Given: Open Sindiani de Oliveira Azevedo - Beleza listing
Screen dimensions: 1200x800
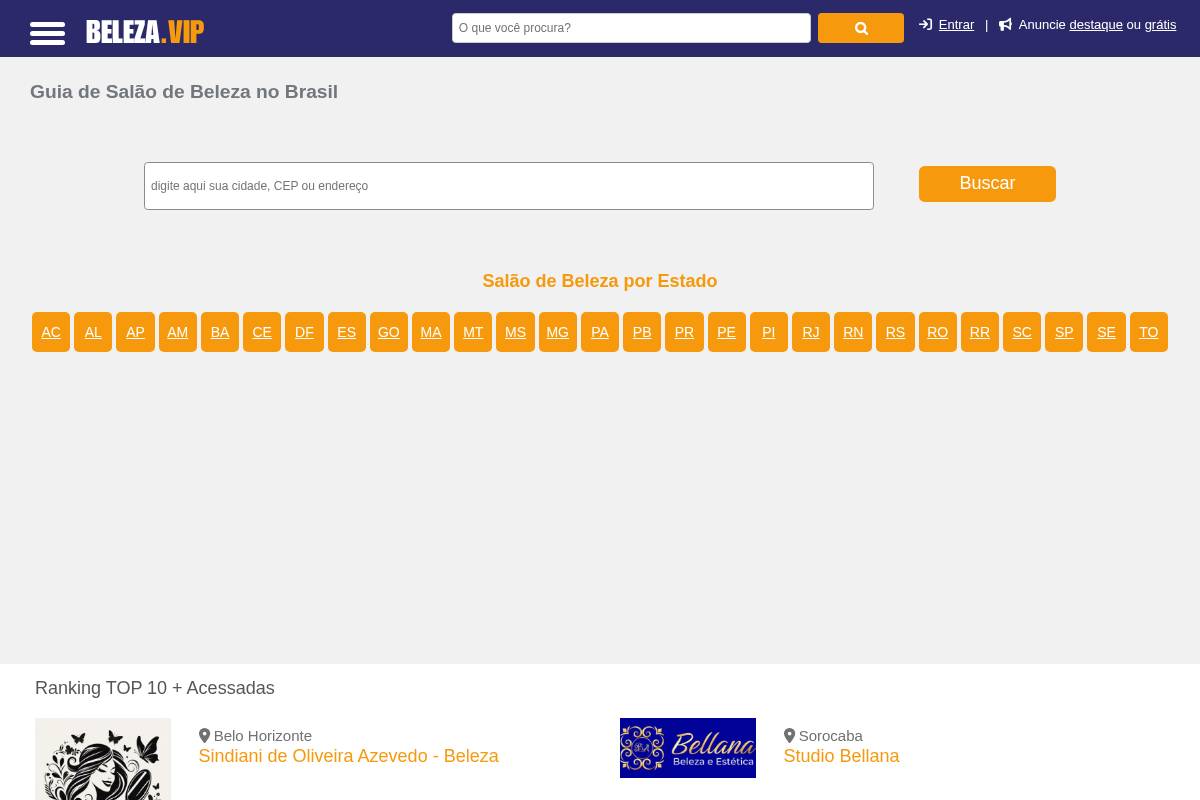Looking at the screenshot, I should (x=348, y=756).
